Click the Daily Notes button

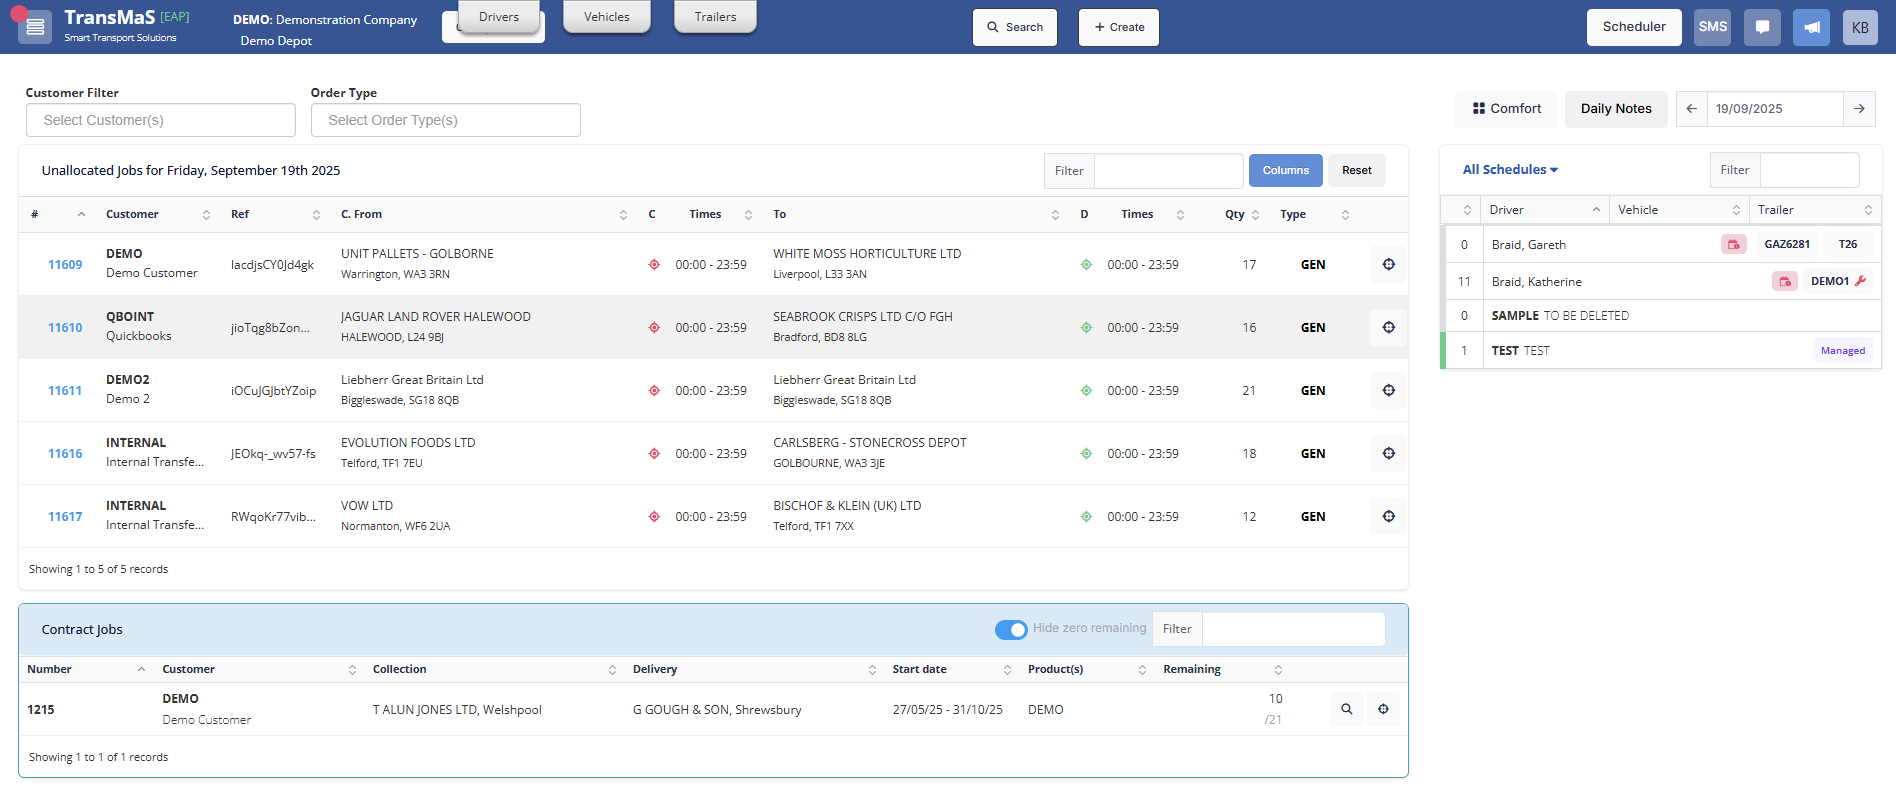point(1616,109)
